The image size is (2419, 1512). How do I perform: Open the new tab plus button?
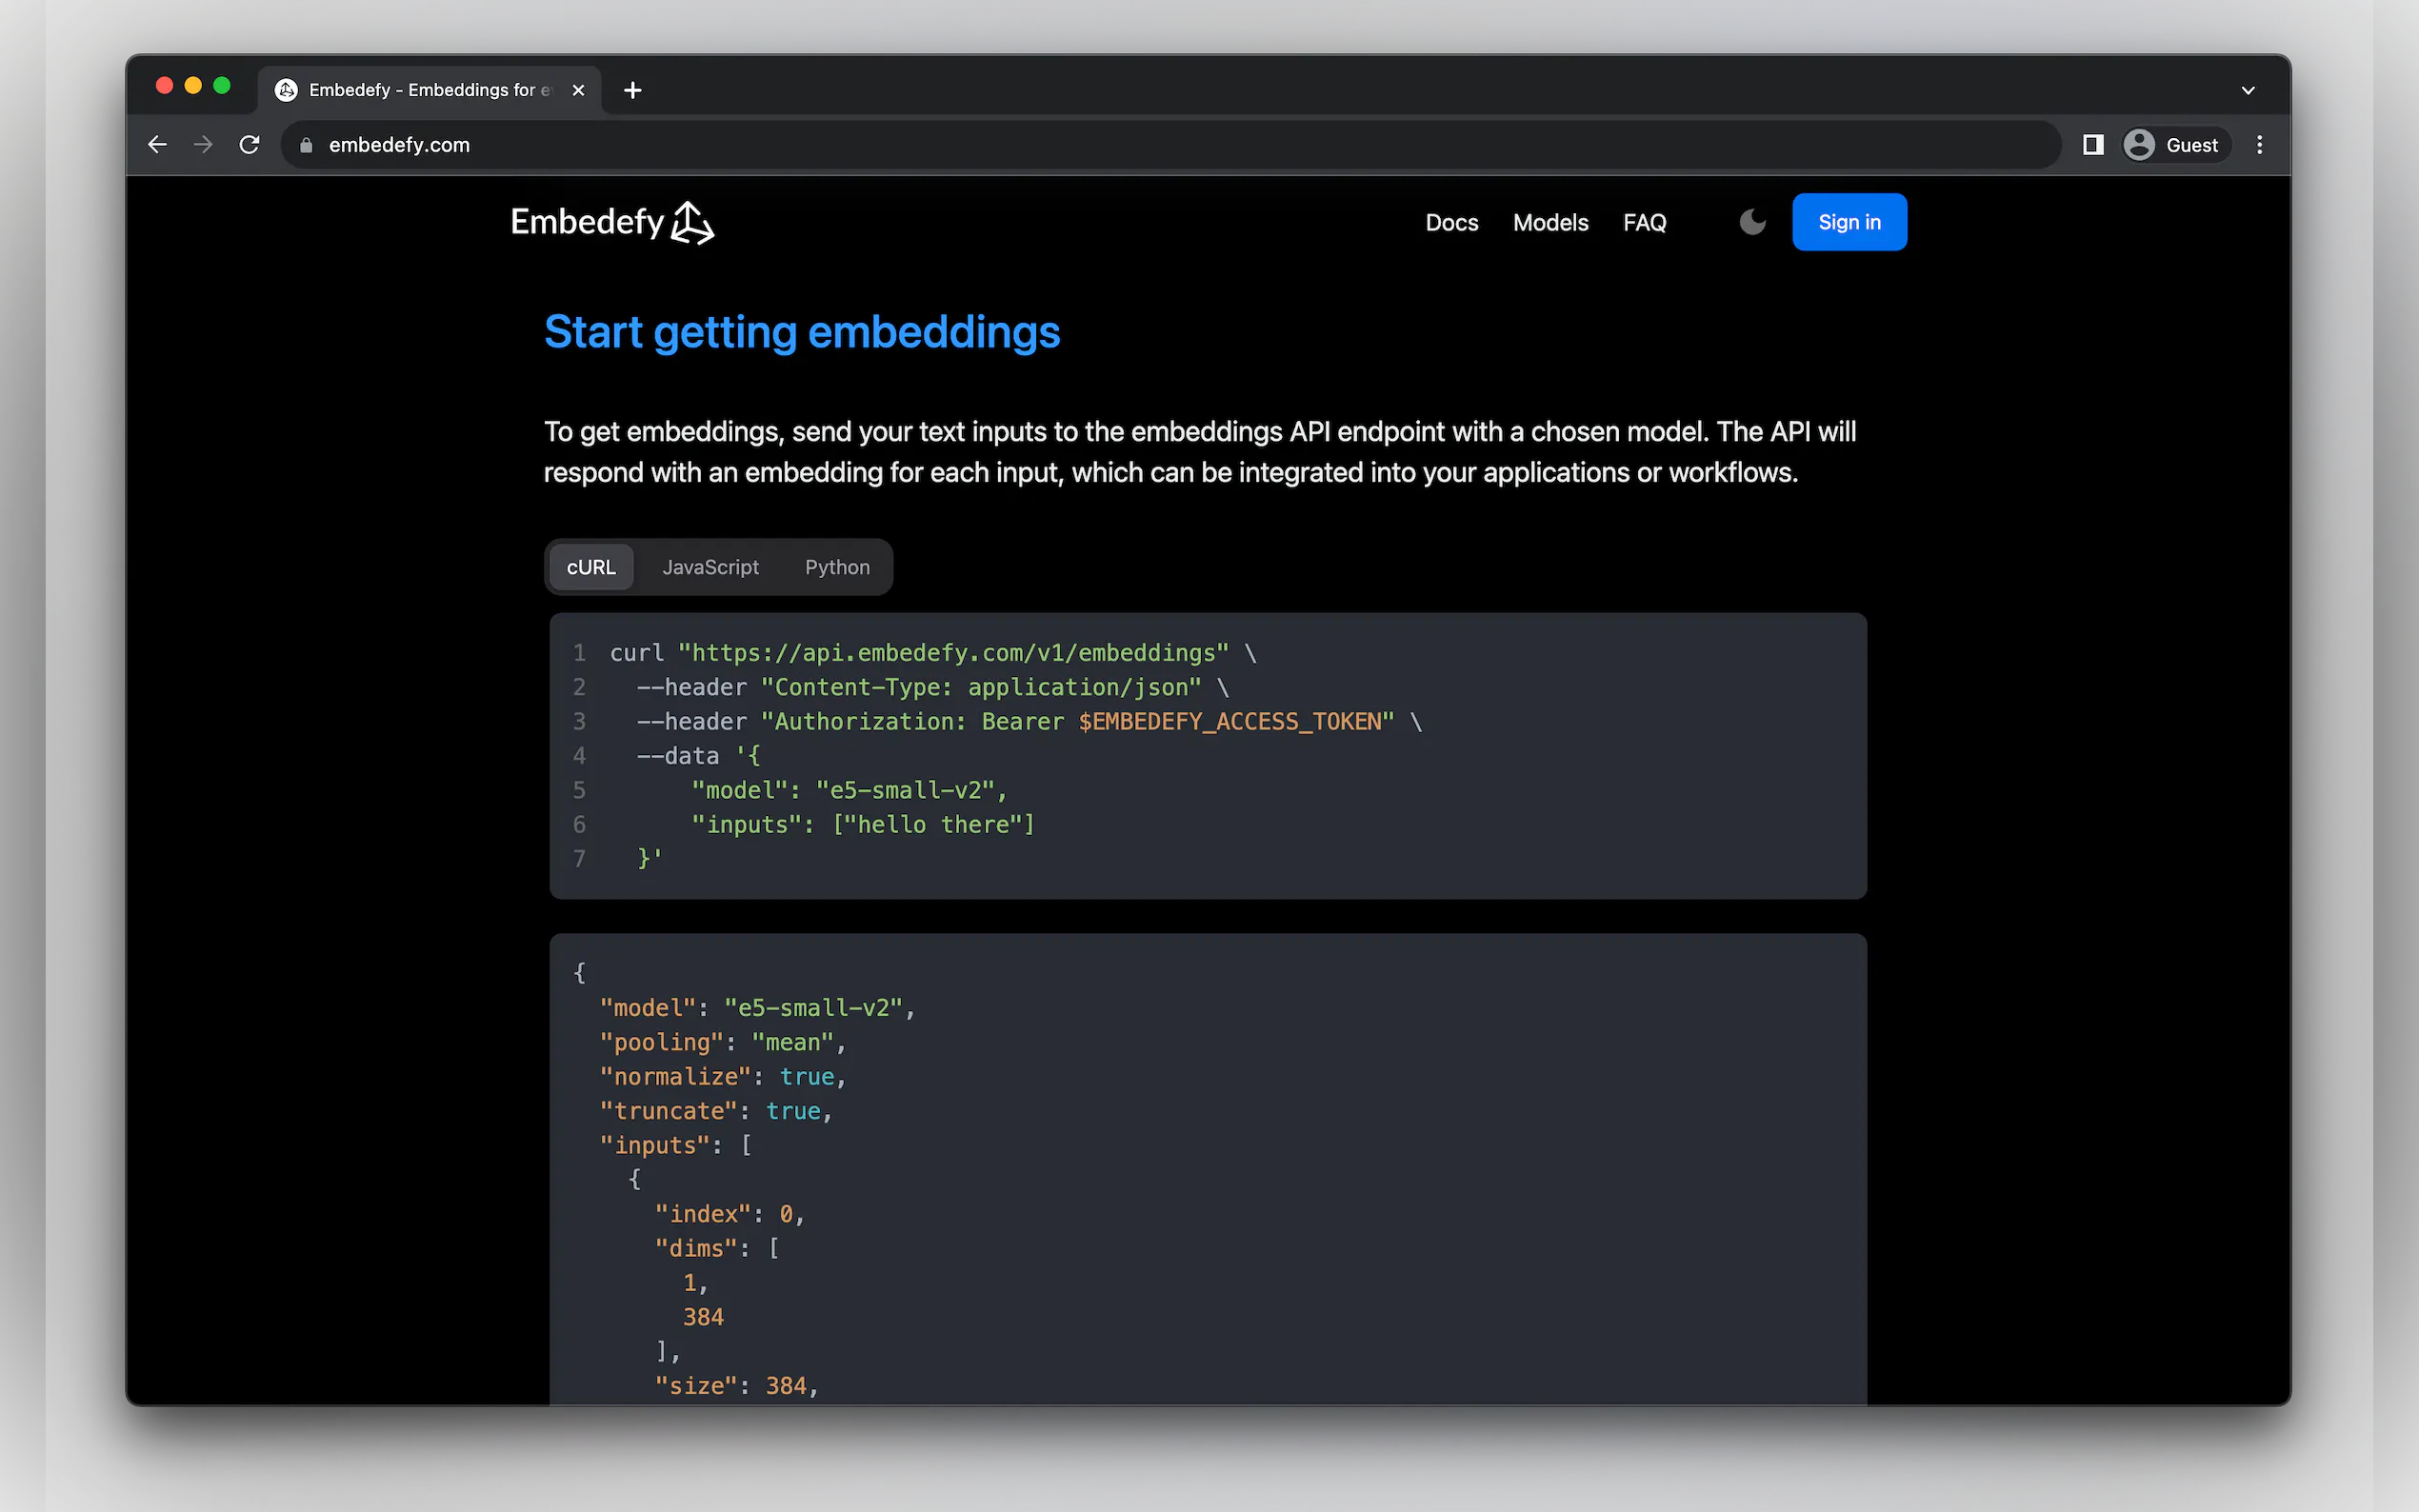(632, 90)
